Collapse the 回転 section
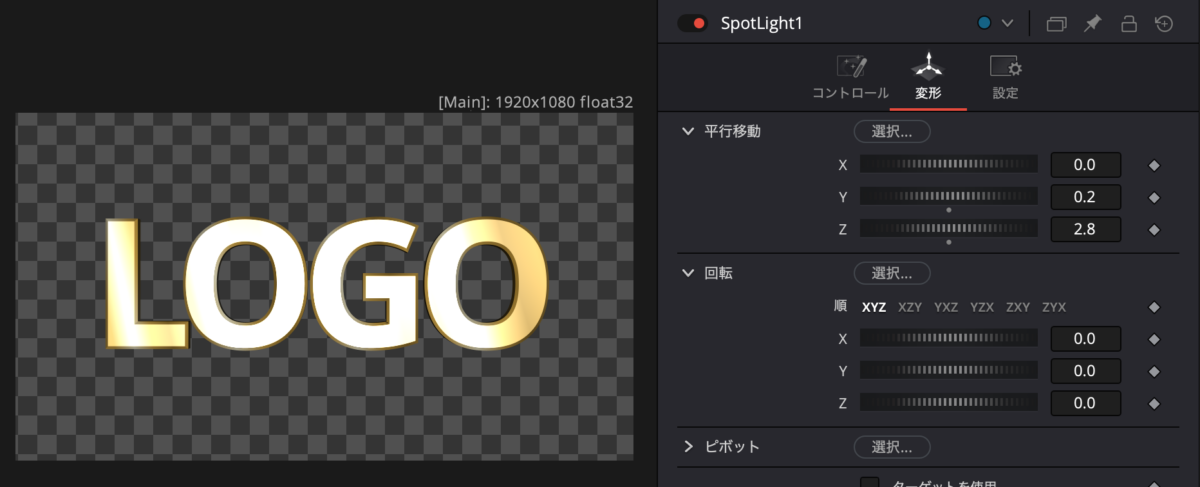 [x=687, y=272]
